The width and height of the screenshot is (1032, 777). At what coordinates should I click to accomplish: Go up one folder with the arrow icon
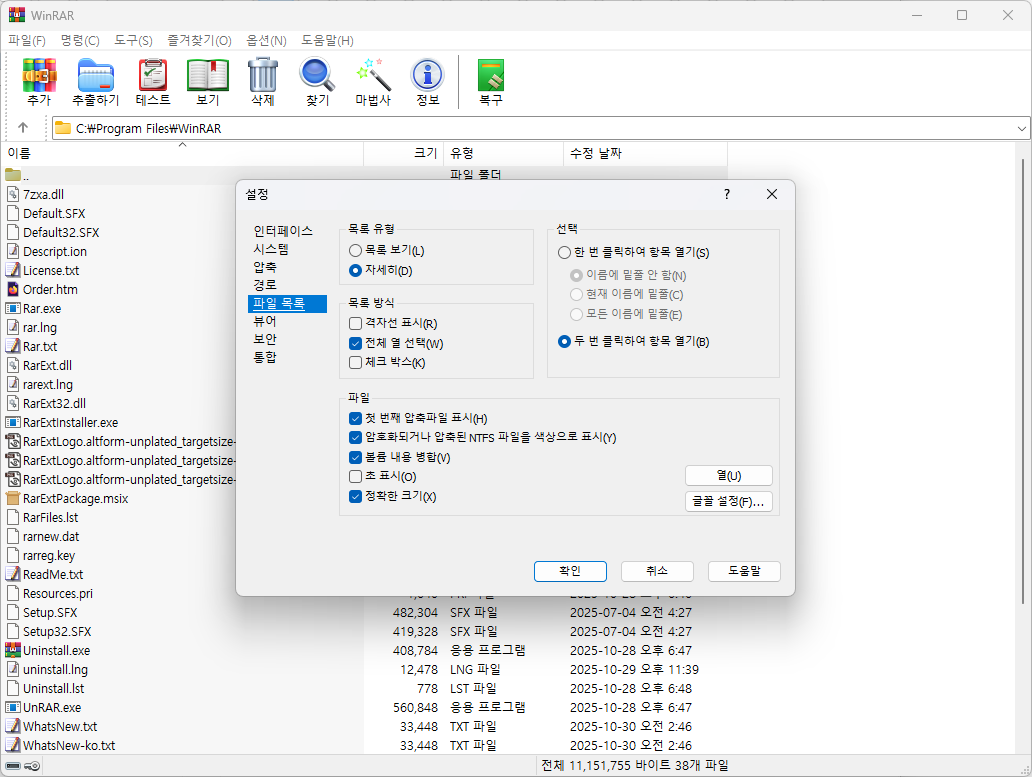click(23, 128)
